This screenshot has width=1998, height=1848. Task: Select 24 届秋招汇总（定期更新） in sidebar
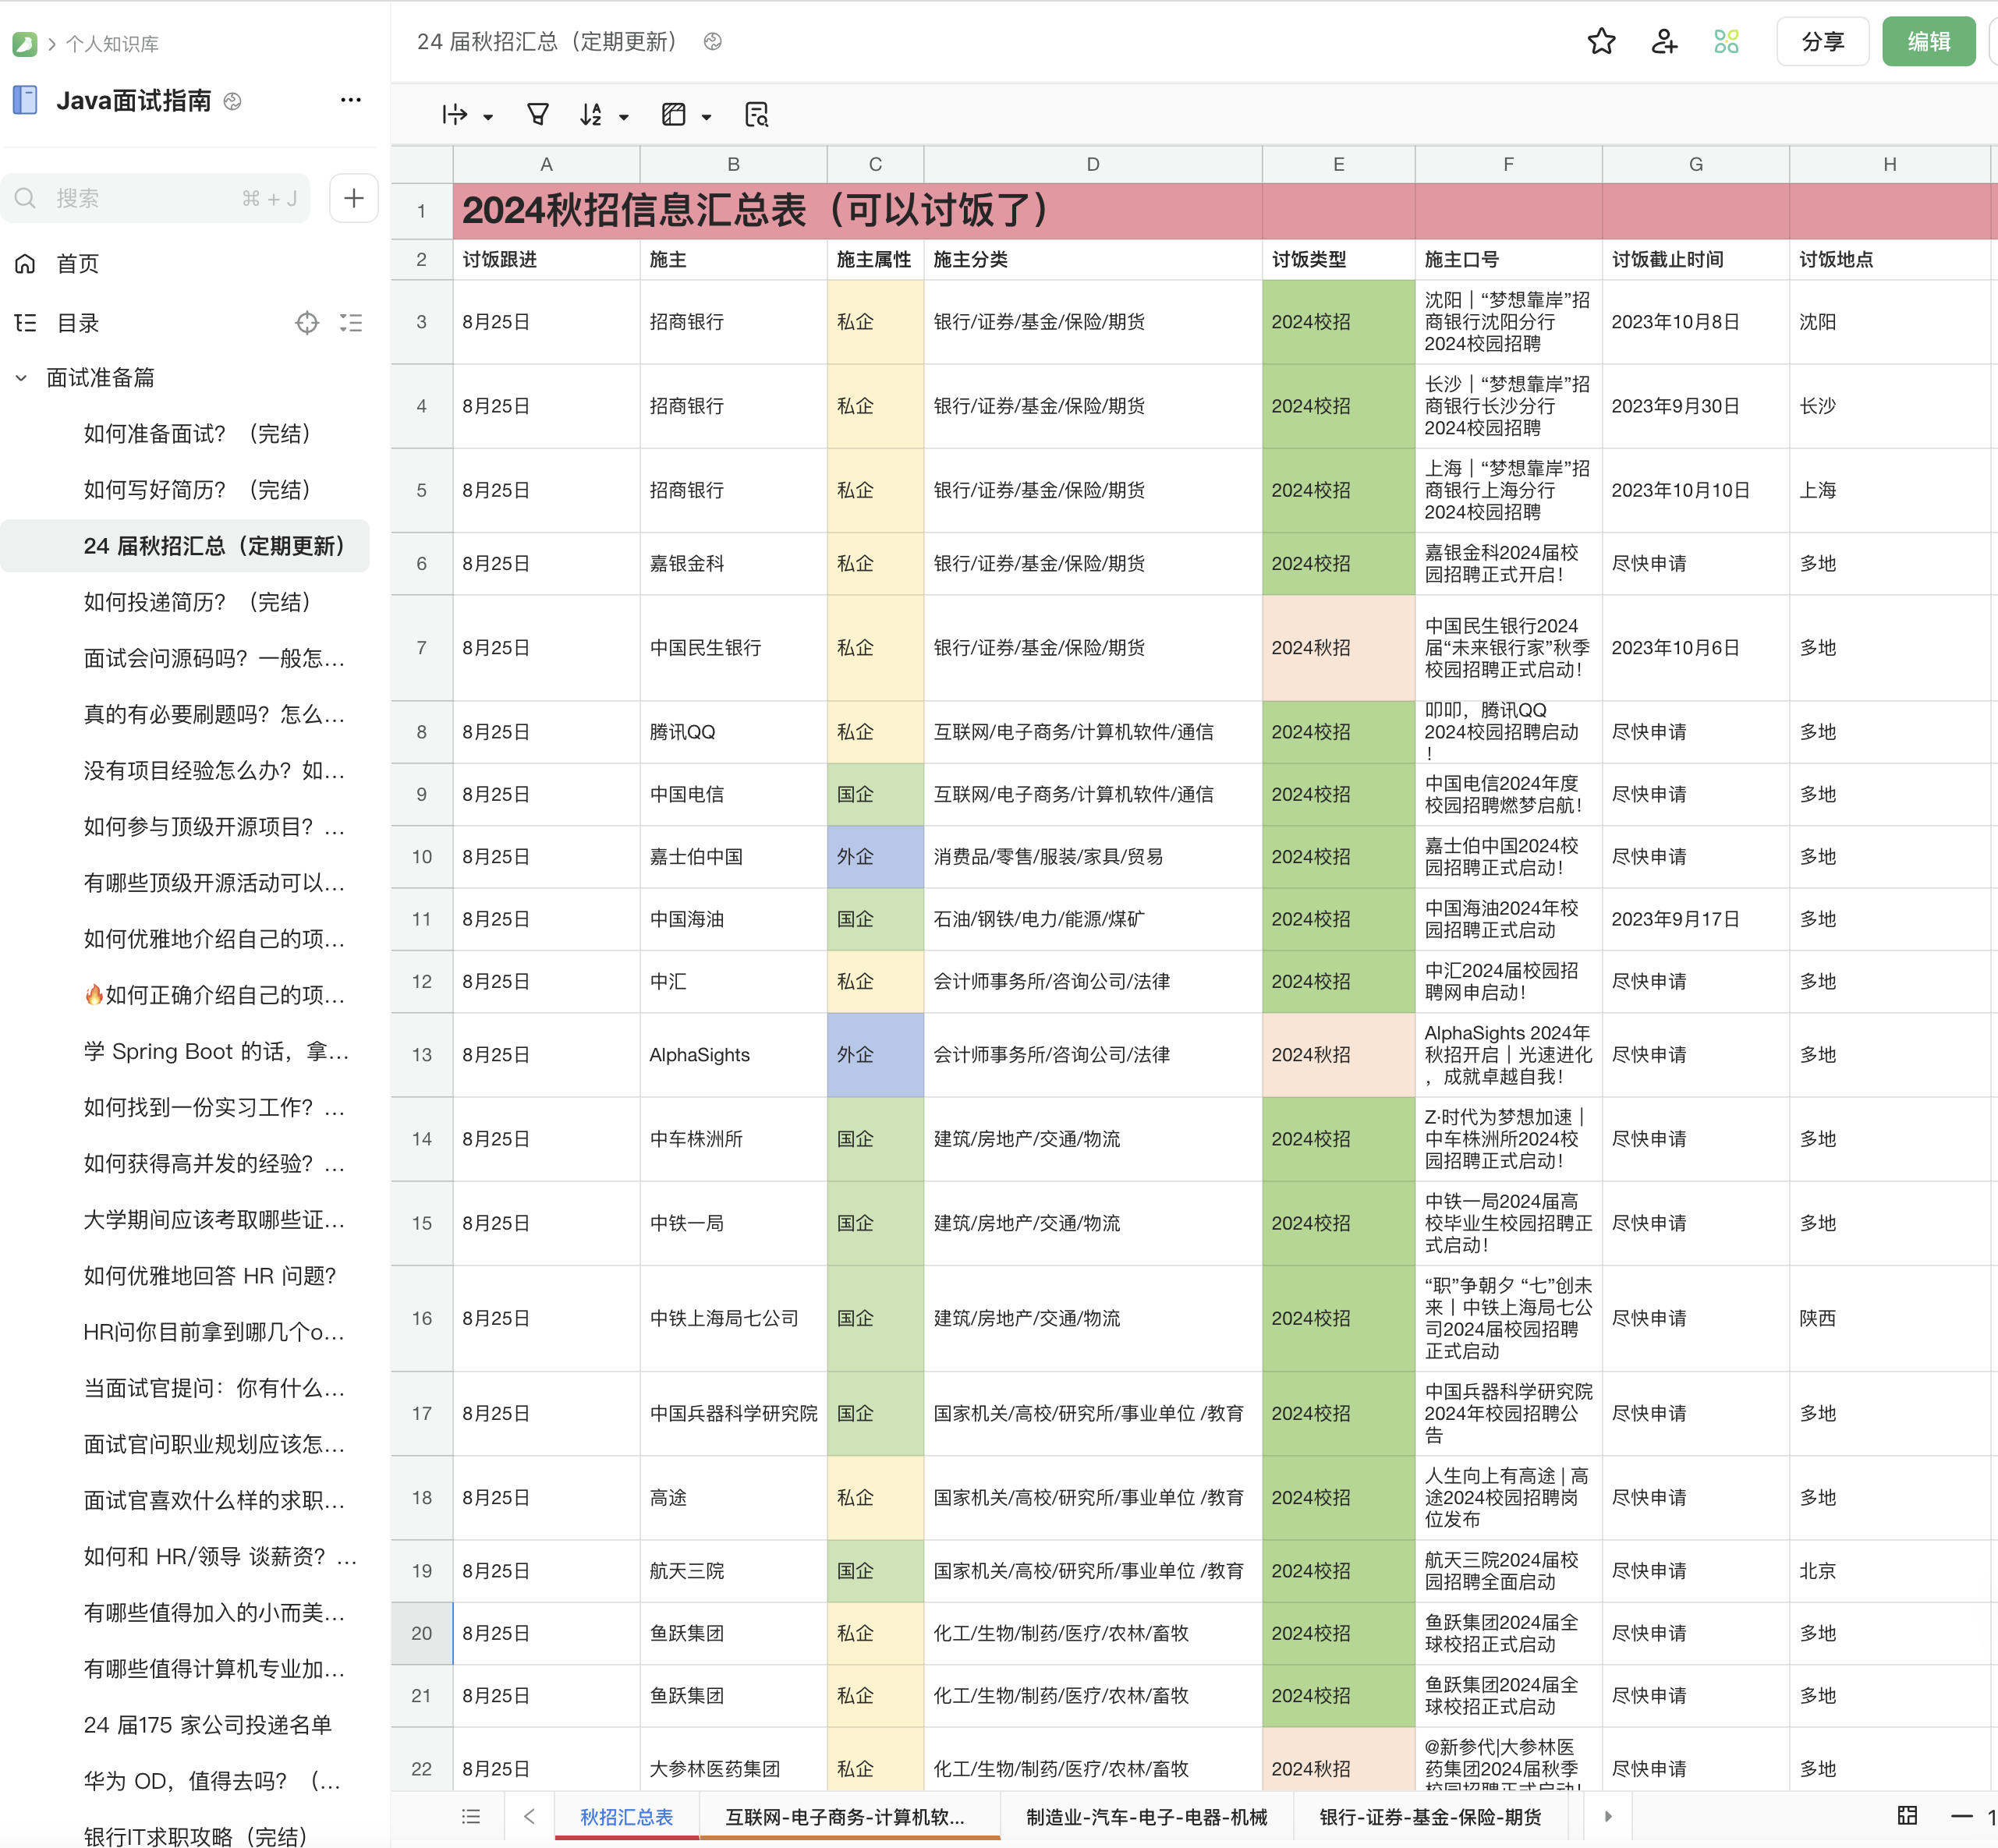point(185,545)
